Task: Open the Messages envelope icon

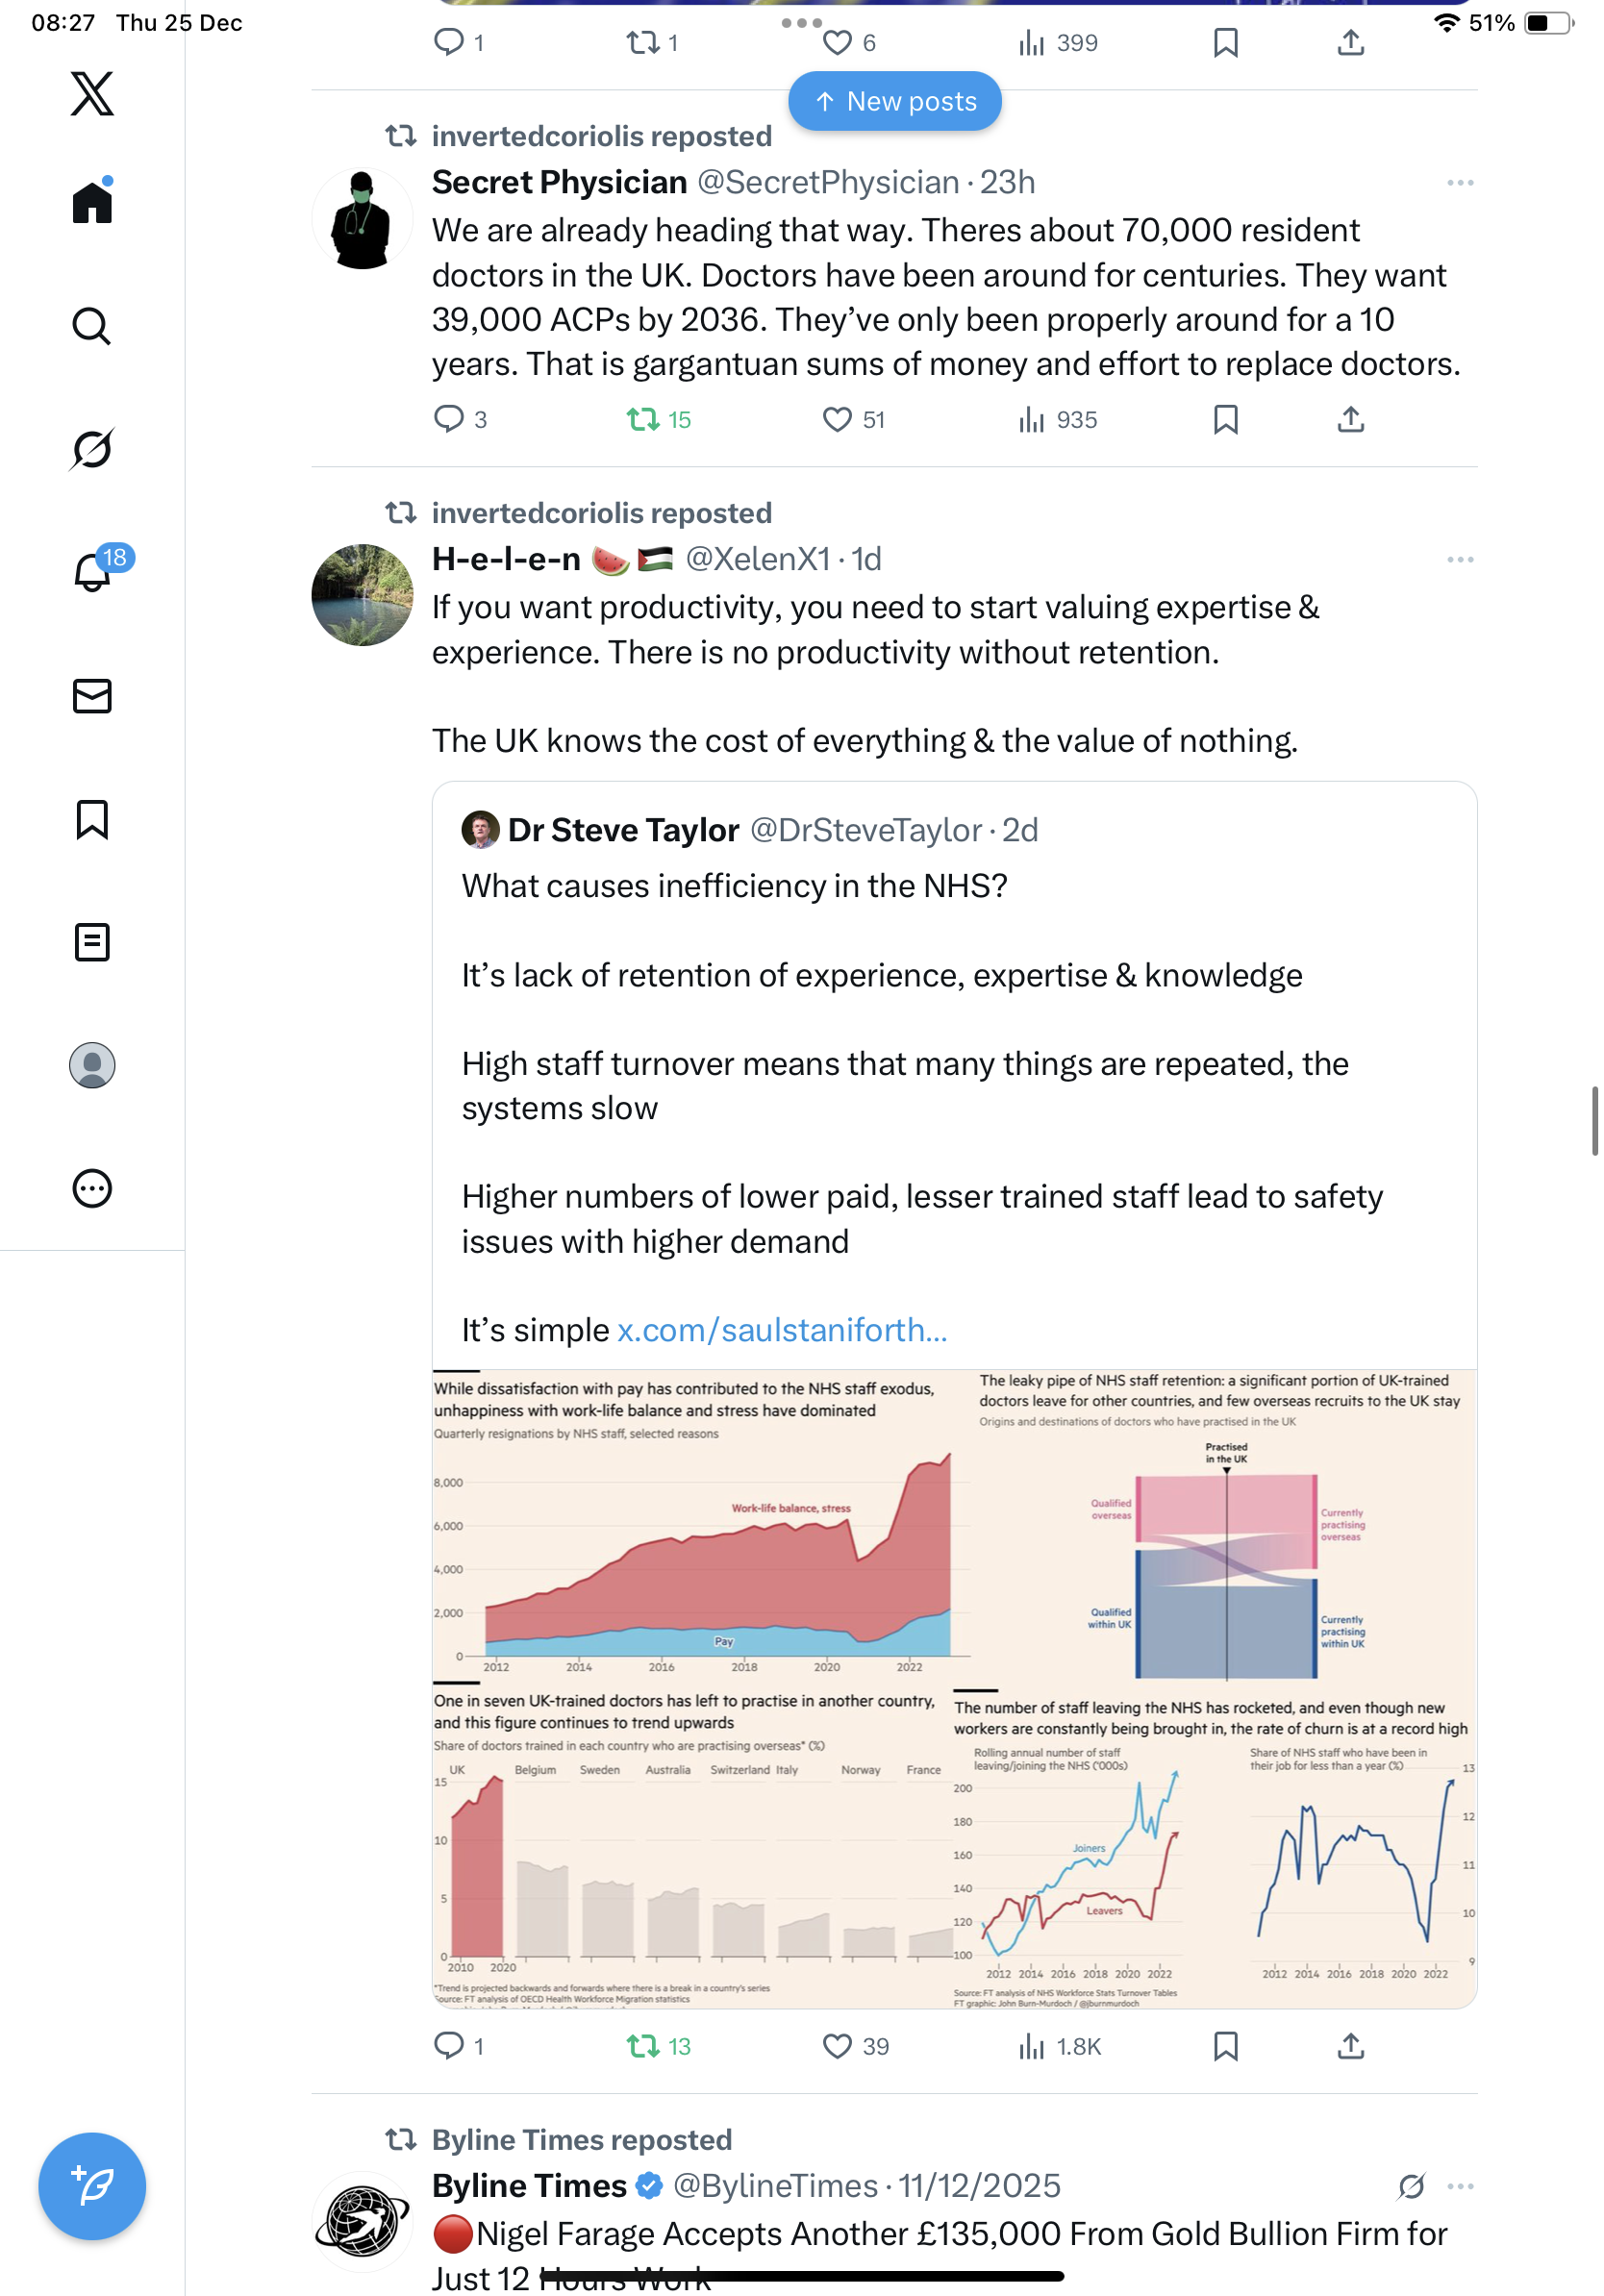Action: pos(92,696)
